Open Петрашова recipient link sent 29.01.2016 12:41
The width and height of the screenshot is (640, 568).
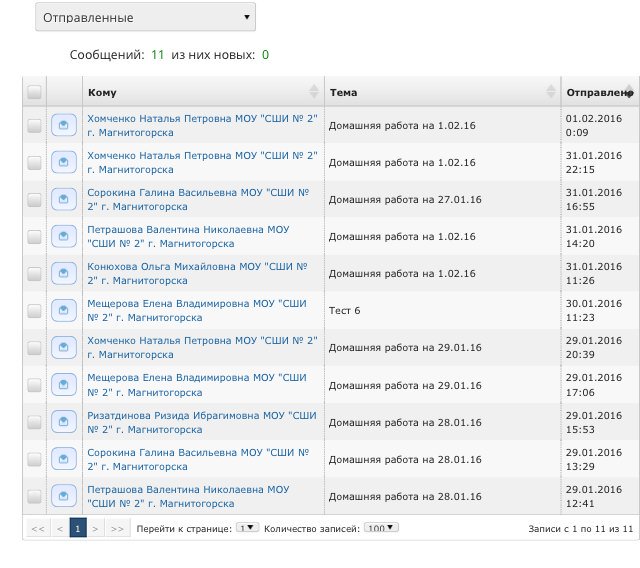188,496
